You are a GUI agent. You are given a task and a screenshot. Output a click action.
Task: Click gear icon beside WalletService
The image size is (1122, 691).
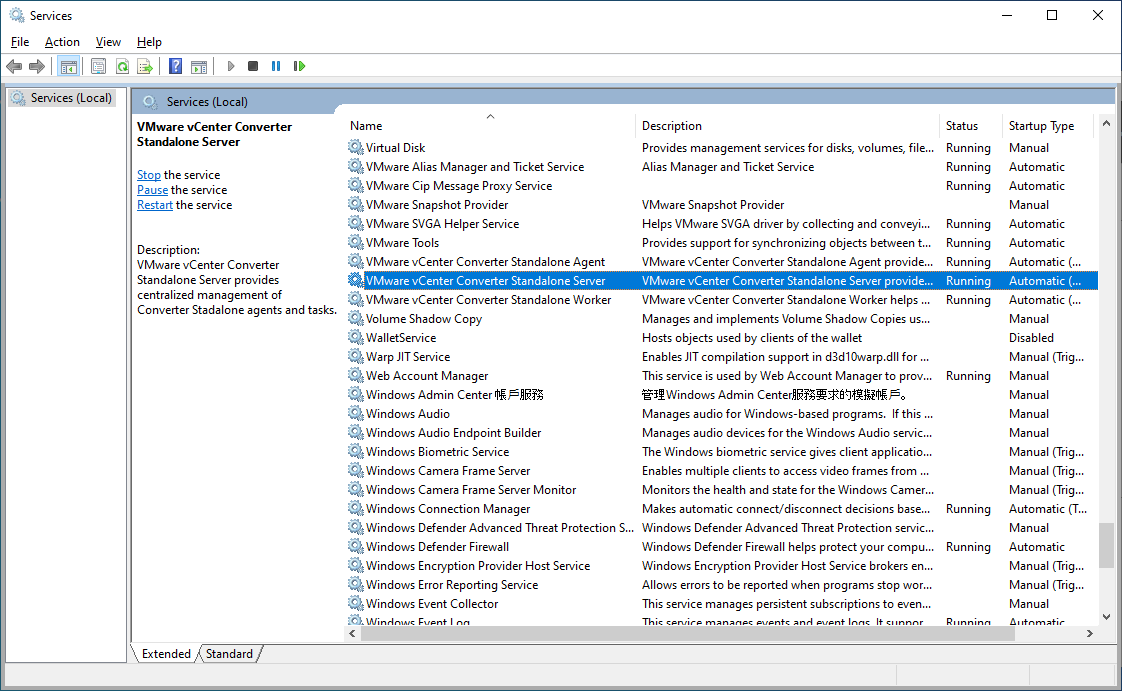pyautogui.click(x=356, y=338)
